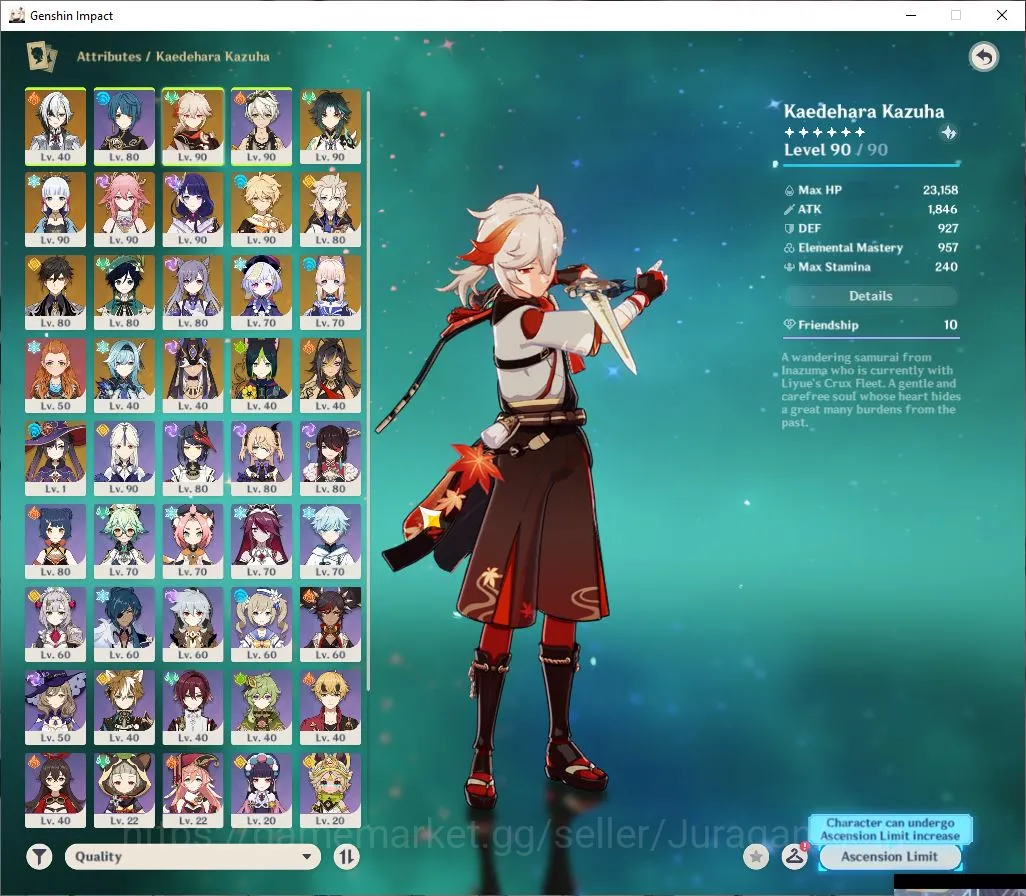Select Diona portrait
1026x896 pixels.
[193, 542]
